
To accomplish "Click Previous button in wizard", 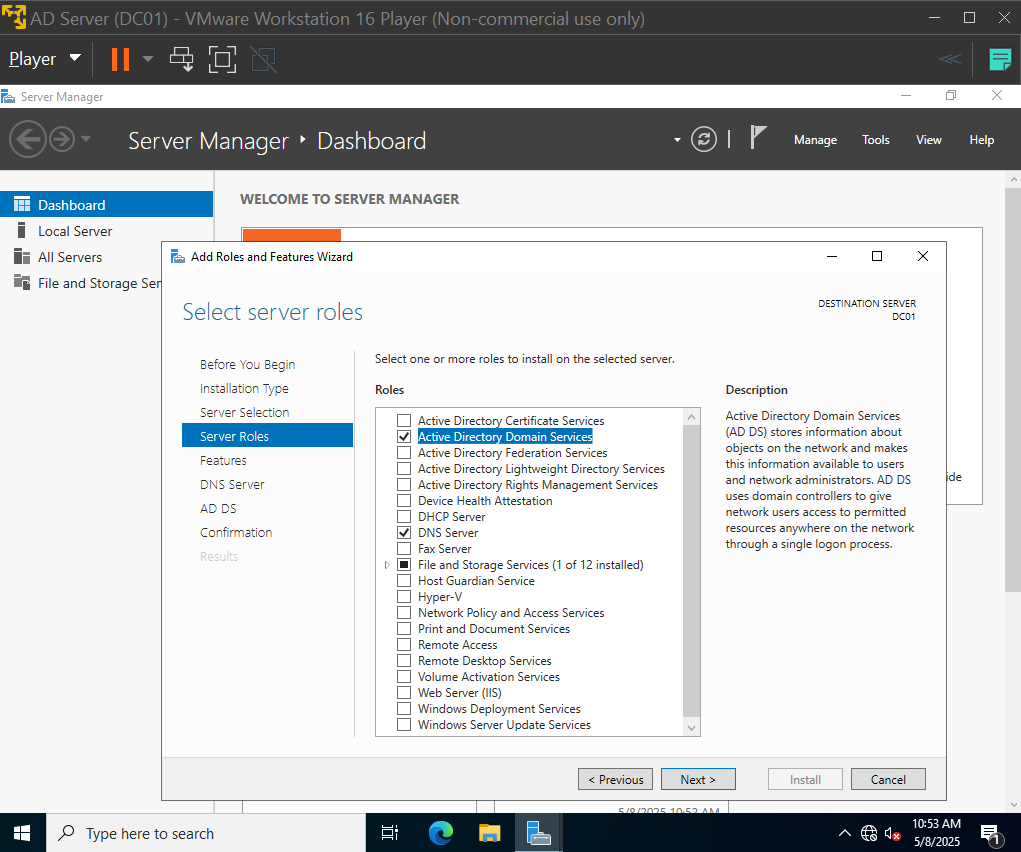I will point(615,779).
